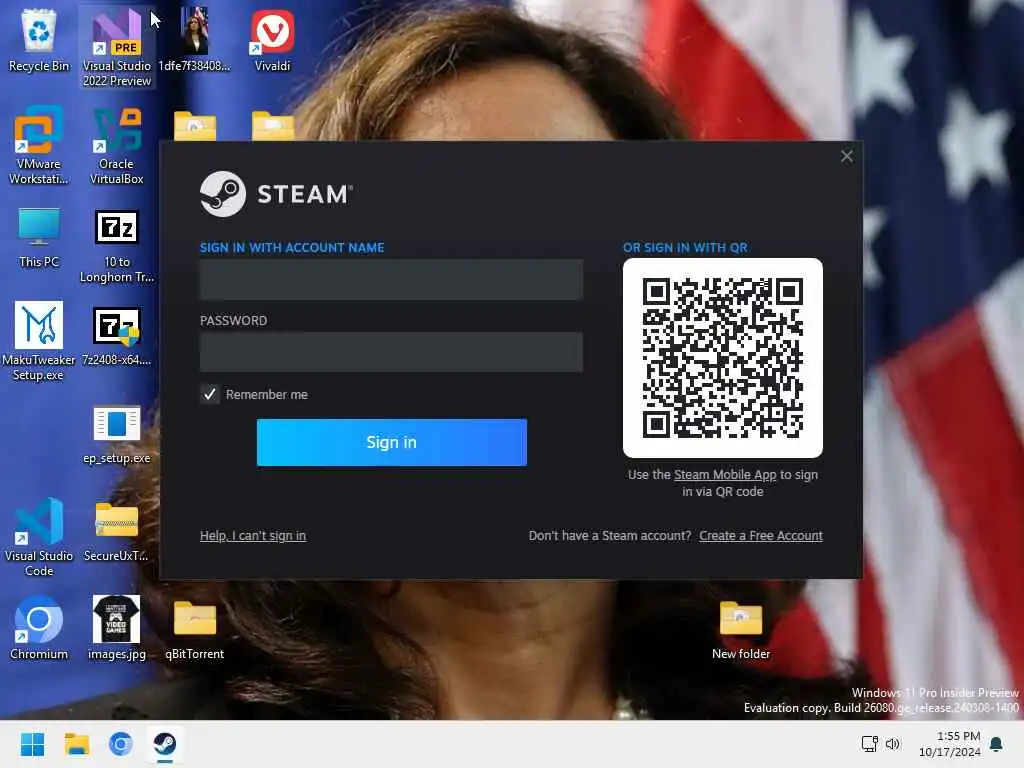Screen dimensions: 1024x768
Task: Select the 7z2408-x64 installer icon
Action: click(117, 334)
